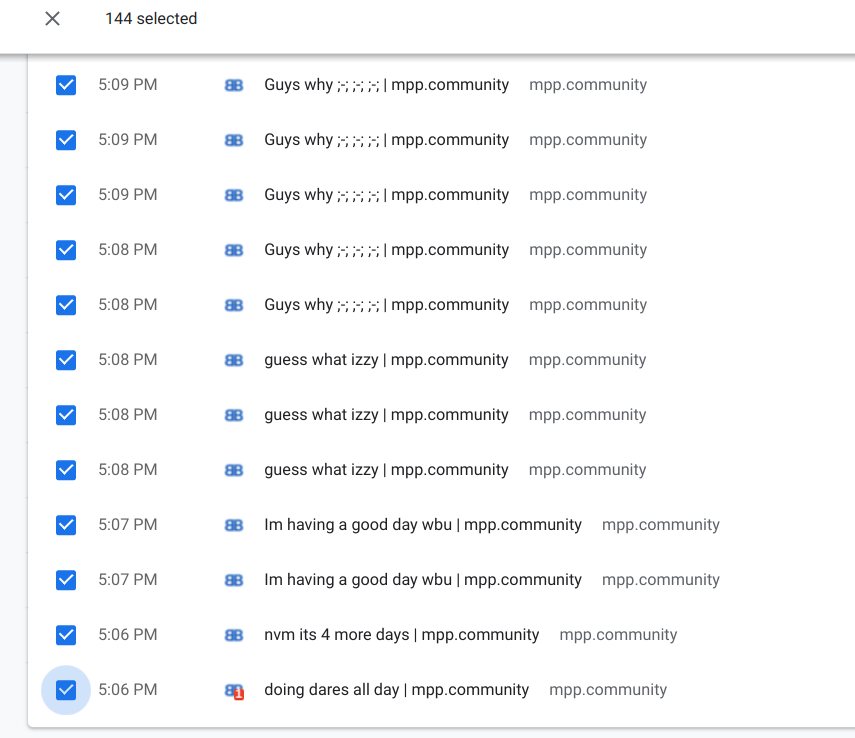Uncheck the upper 5:08 PM "Guys why" entry
855x738 pixels.
click(66, 250)
